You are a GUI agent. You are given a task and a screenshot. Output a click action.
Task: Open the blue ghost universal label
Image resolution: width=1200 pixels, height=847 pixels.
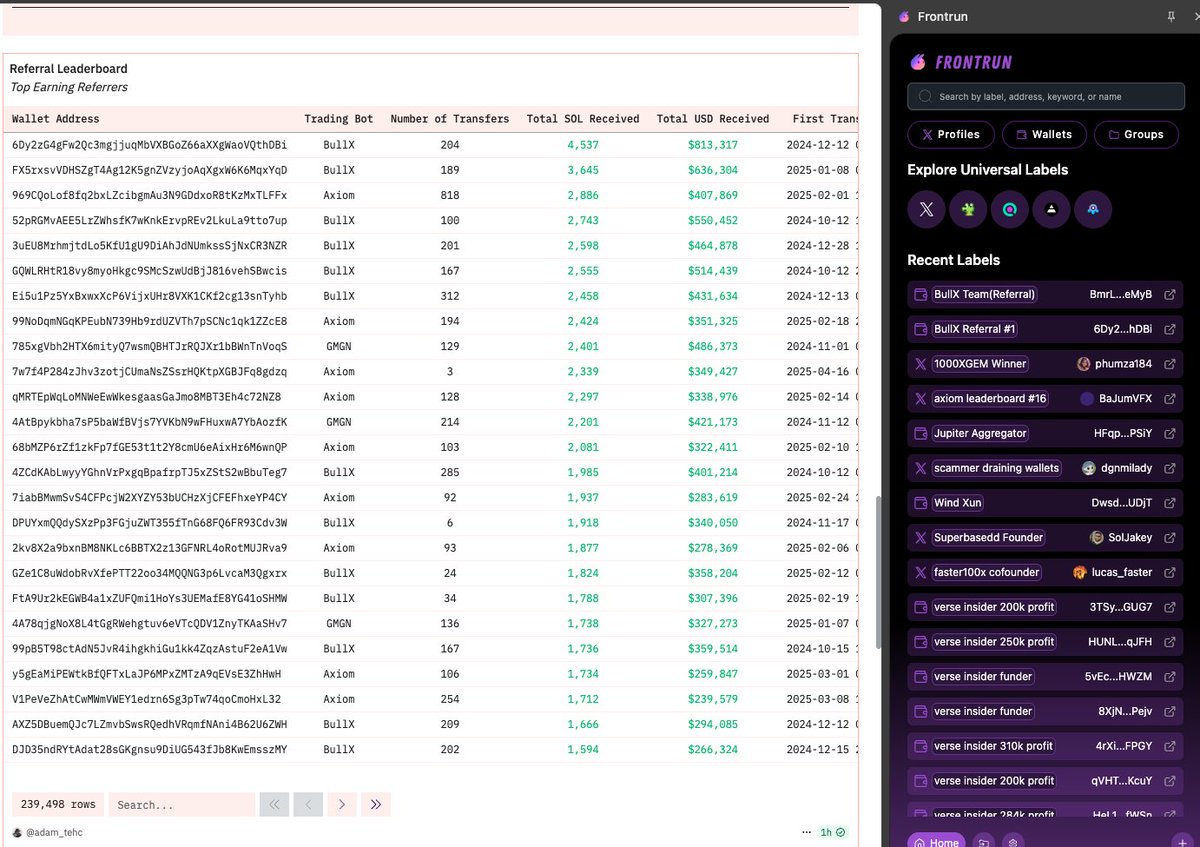[x=1093, y=210]
